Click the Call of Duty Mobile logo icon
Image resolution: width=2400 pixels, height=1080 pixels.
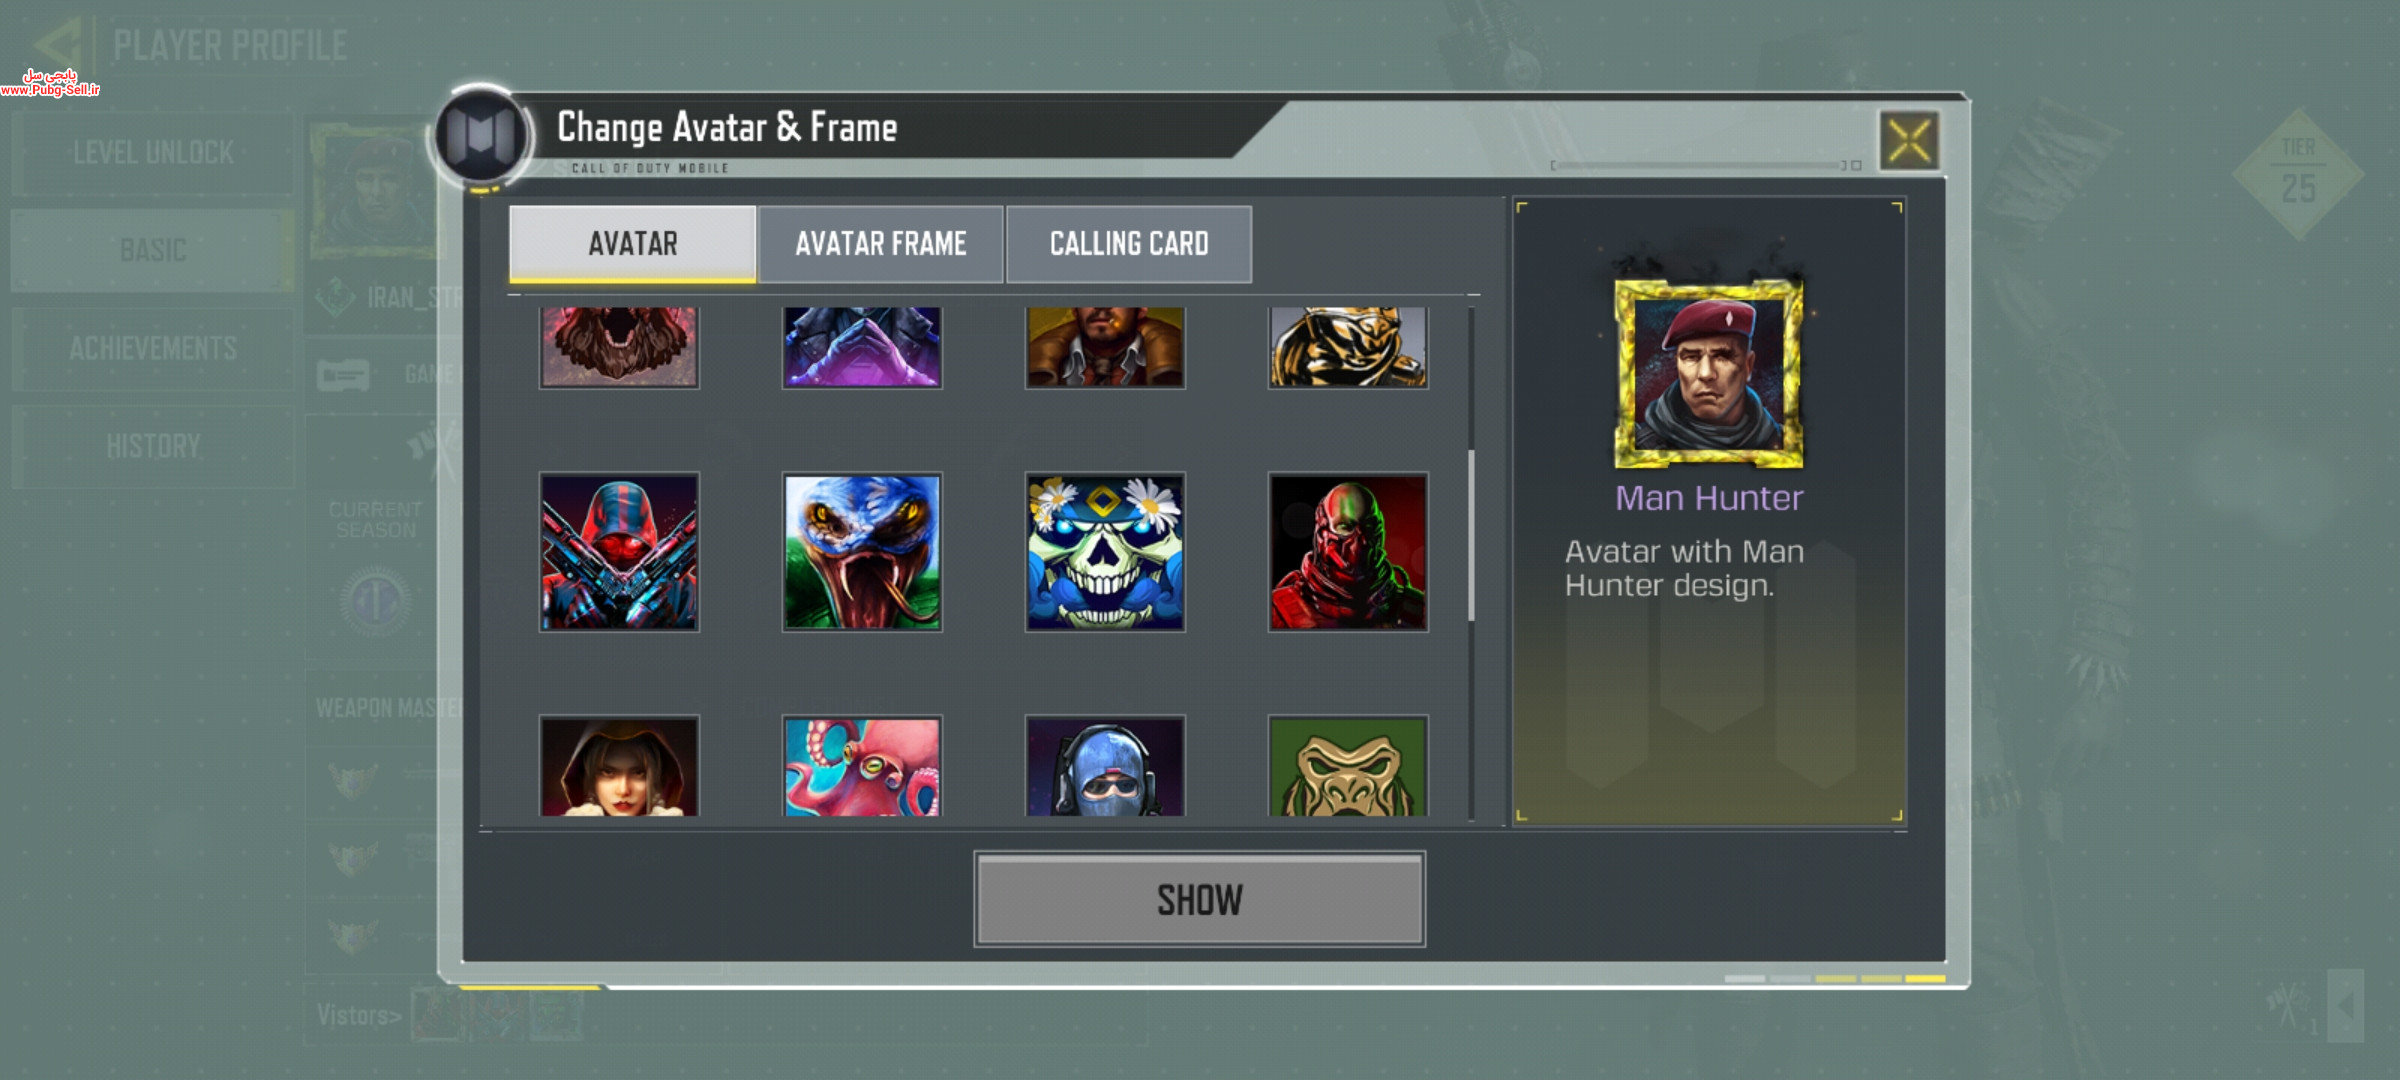481,135
